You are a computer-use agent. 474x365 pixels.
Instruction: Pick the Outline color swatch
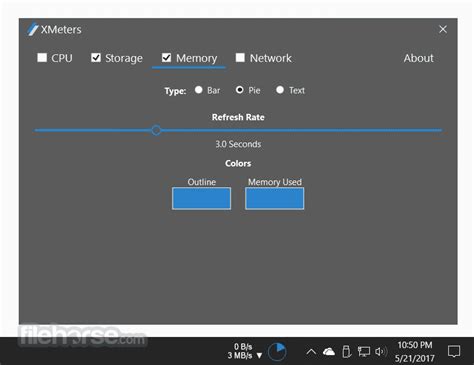201,198
